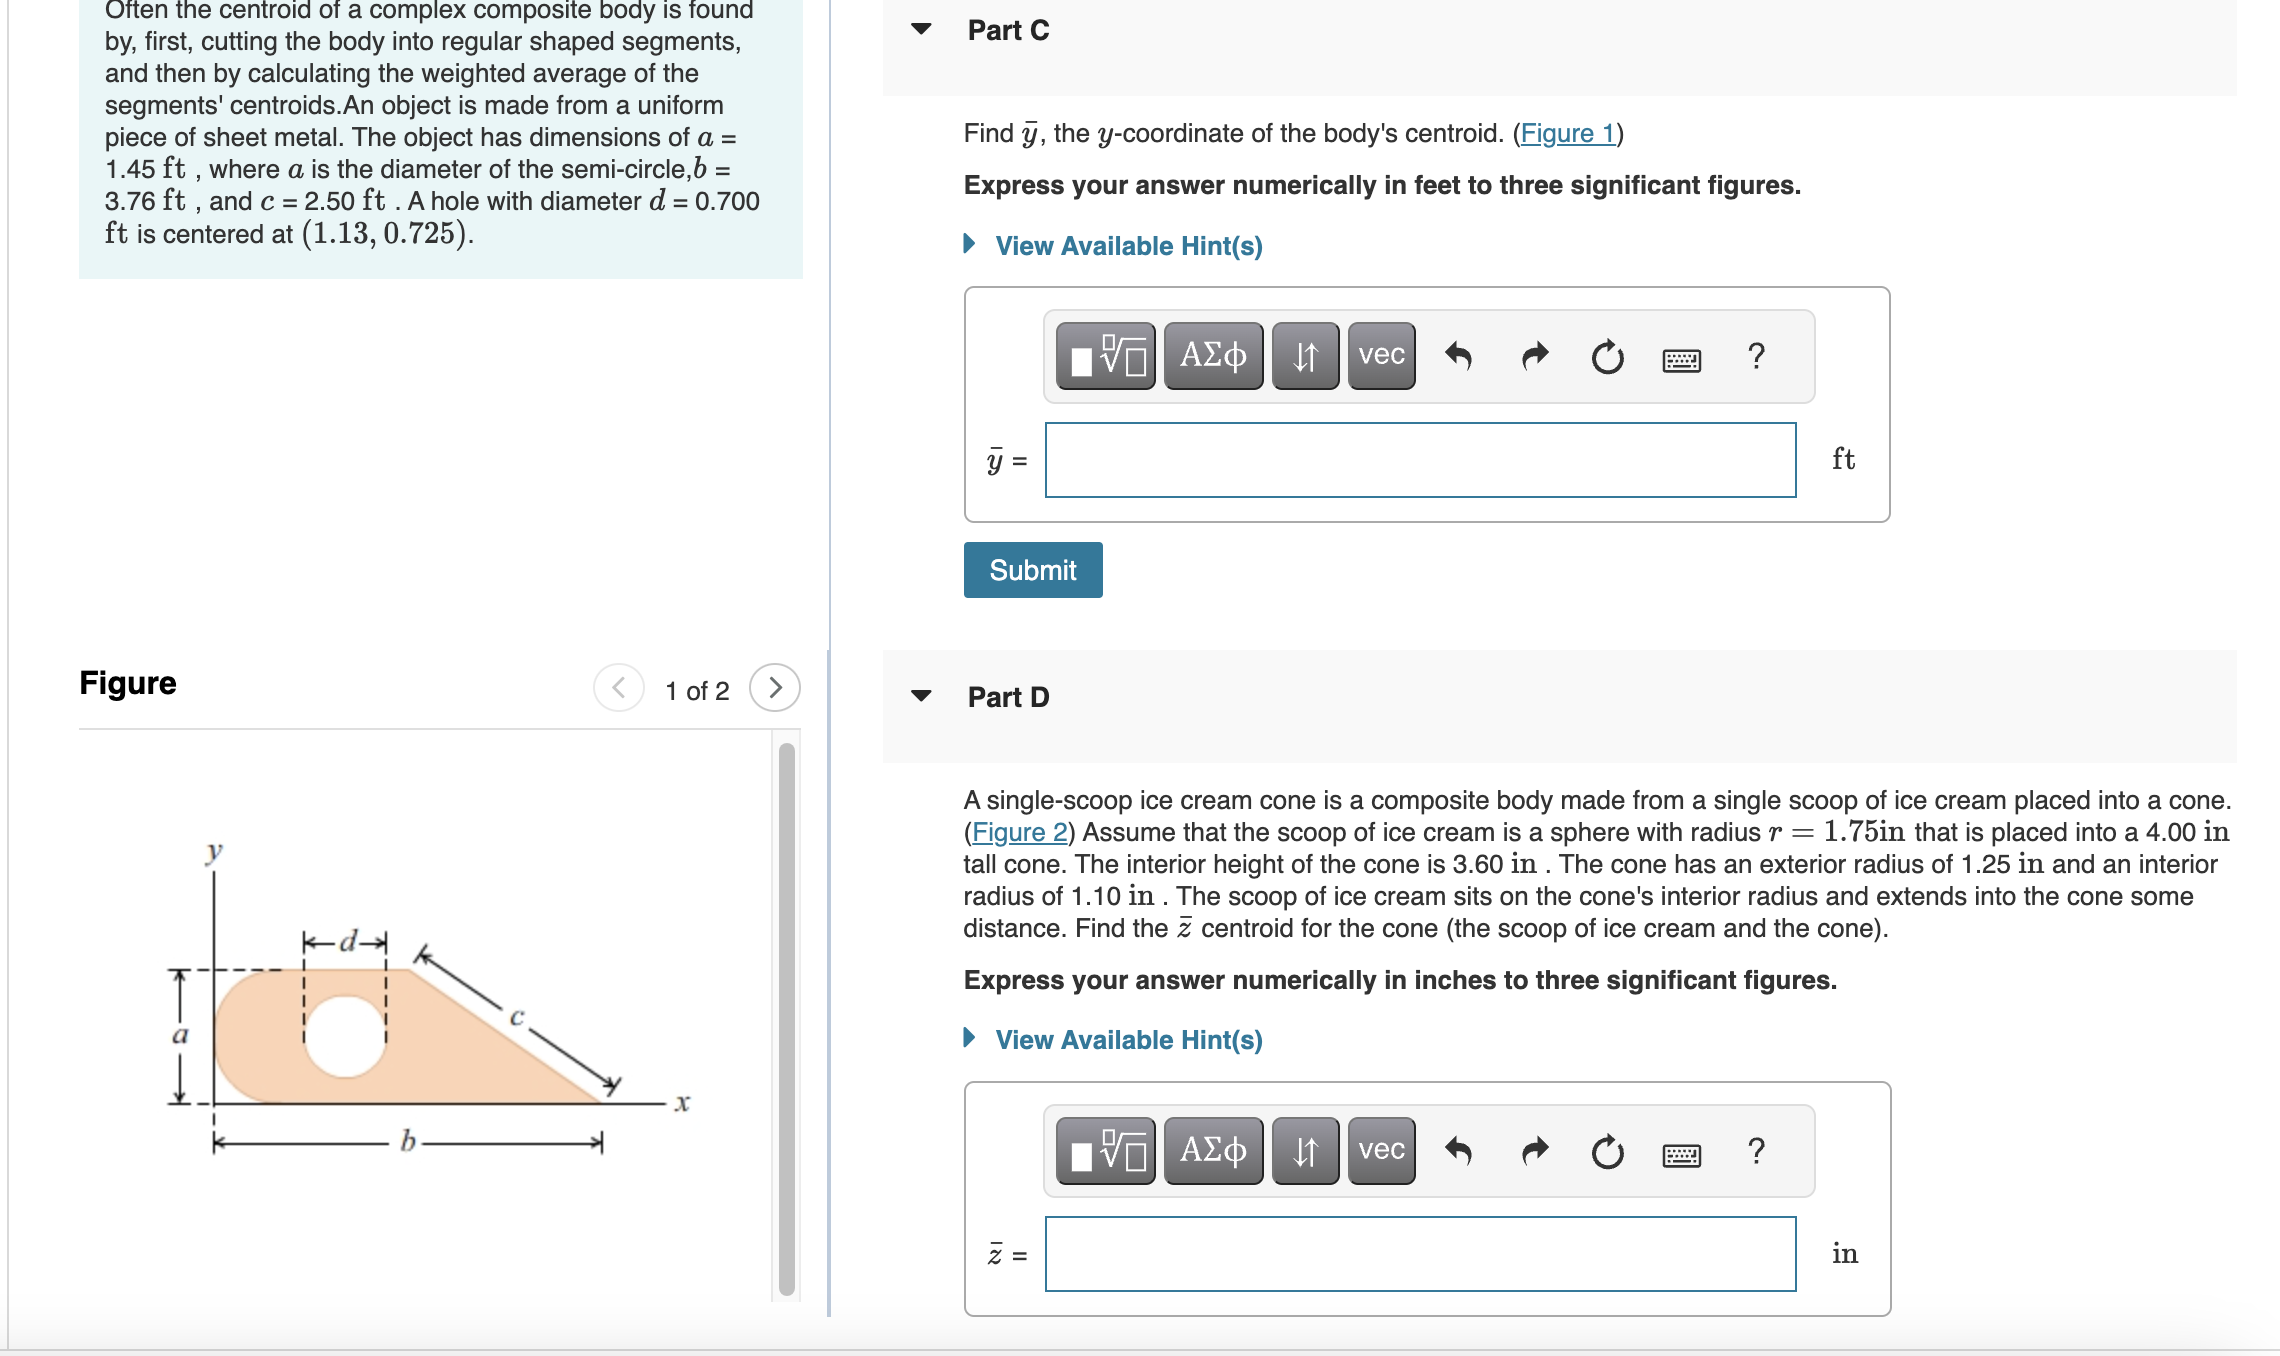Select the vec notation icon in Part C toolbar
The height and width of the screenshot is (1356, 2280).
pyautogui.click(x=1379, y=354)
